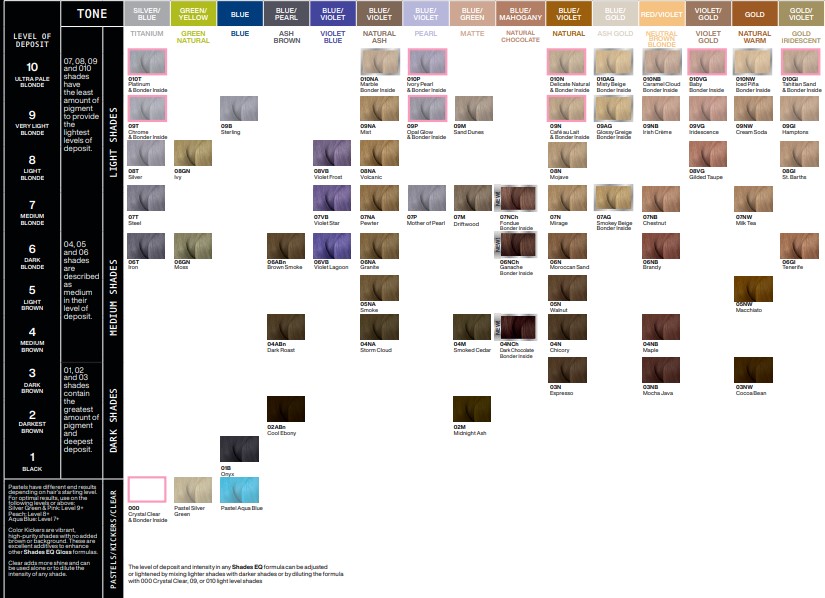Screen dimensions: 825x598
Task: Choose the 08GN Ivy swatch
Action: point(193,153)
